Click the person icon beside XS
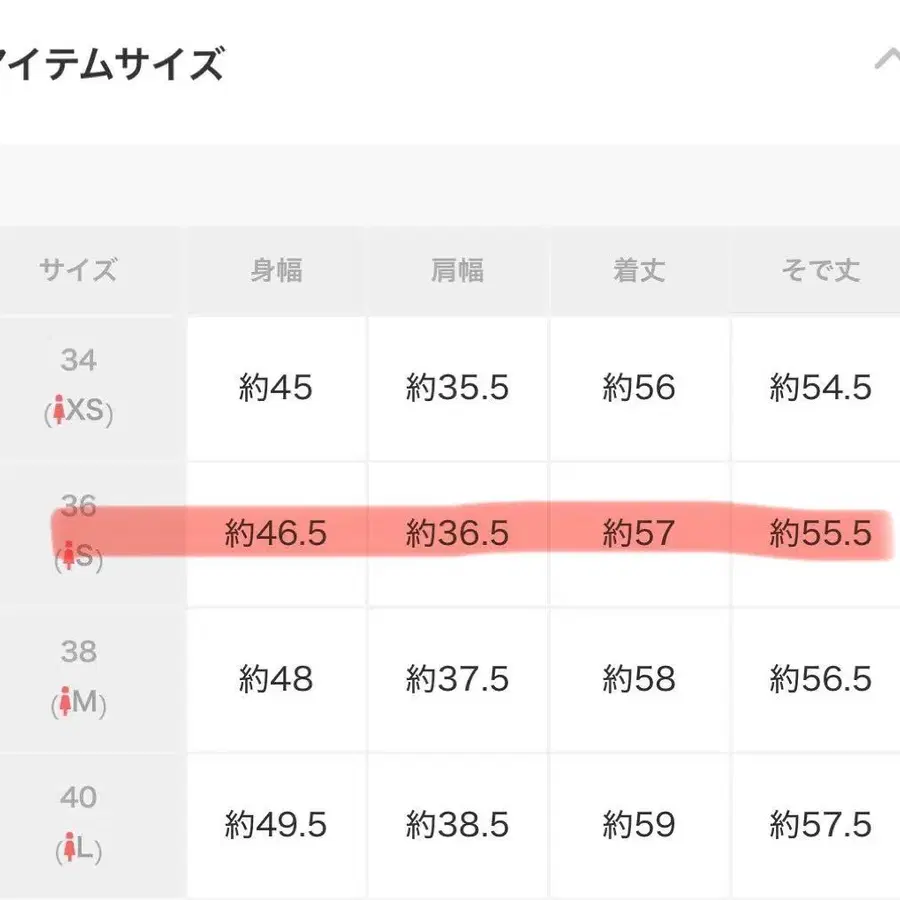 pos(60,412)
